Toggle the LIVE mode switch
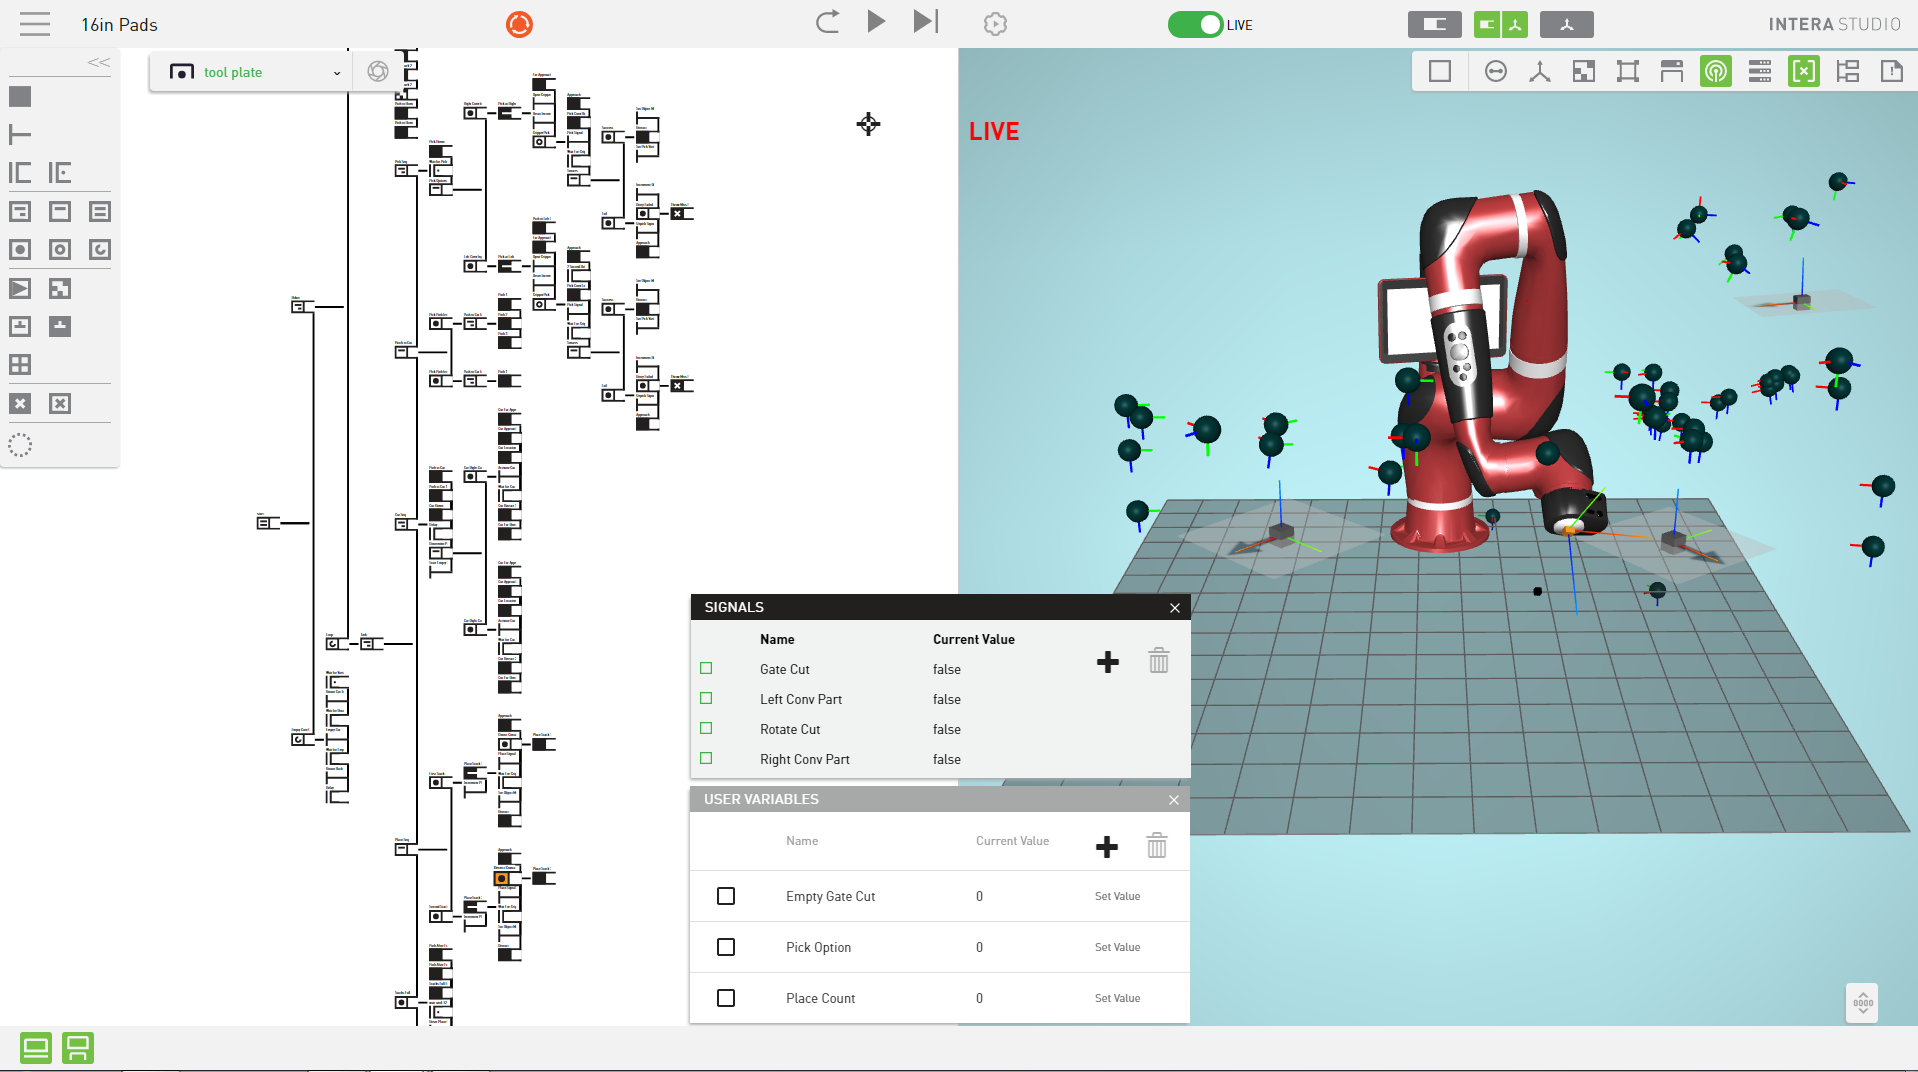Image resolution: width=1918 pixels, height=1072 pixels. click(x=1196, y=24)
